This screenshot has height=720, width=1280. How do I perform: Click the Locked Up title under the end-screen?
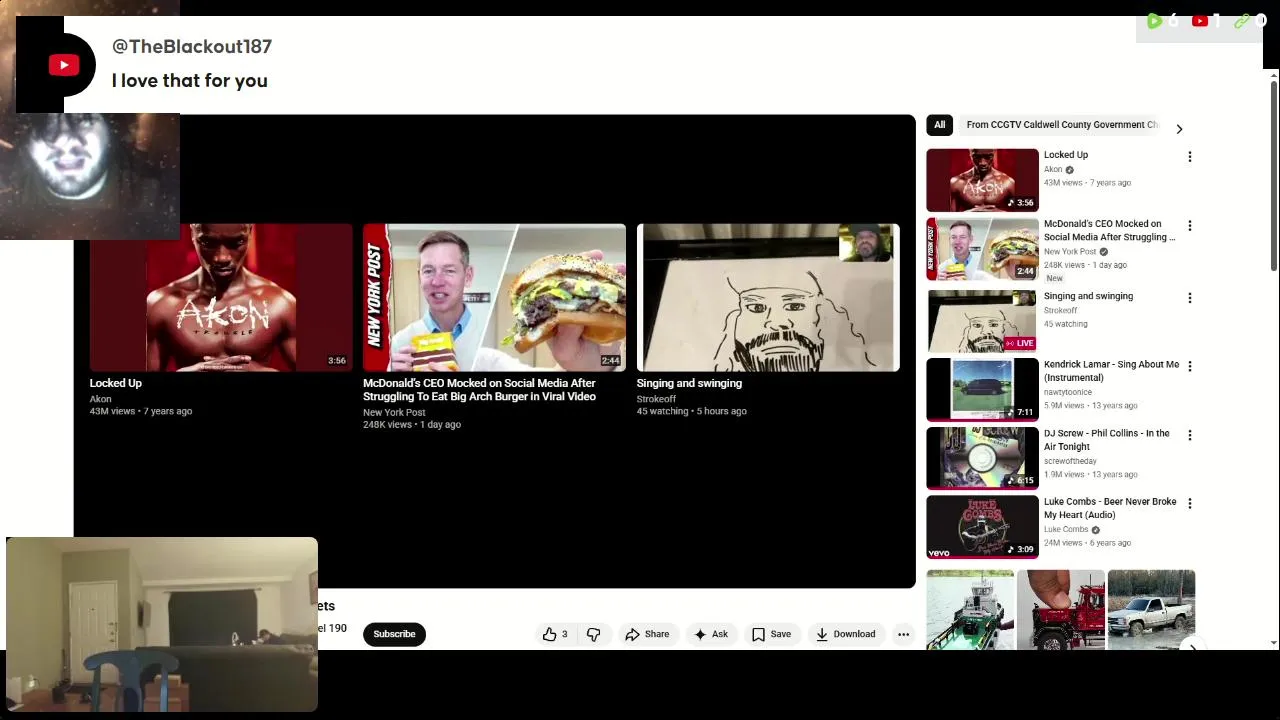tap(116, 383)
